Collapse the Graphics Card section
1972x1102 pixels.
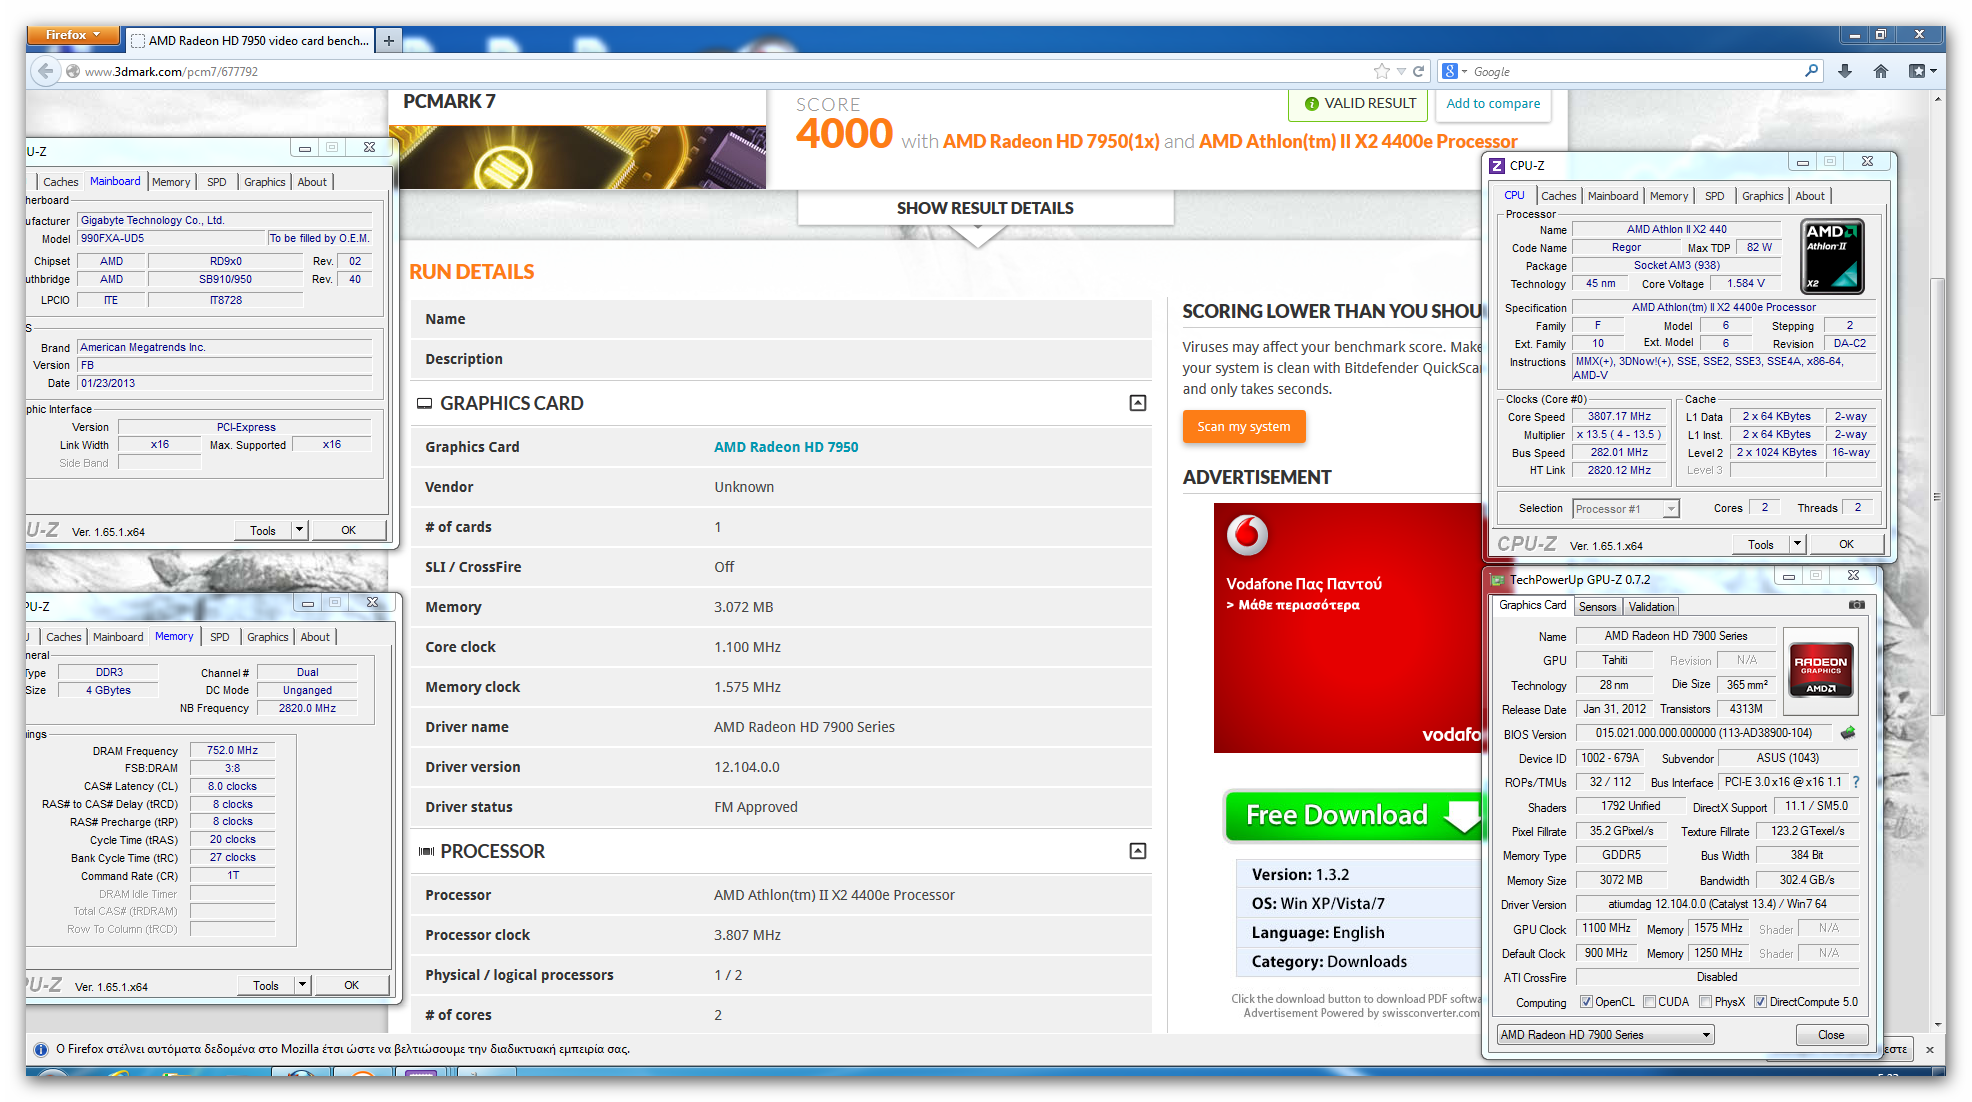click(x=1138, y=403)
